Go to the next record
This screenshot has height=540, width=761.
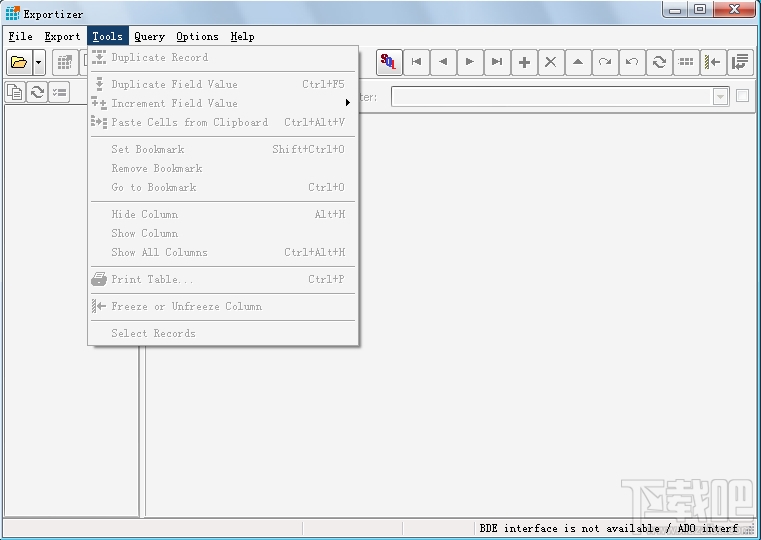tap(470, 62)
